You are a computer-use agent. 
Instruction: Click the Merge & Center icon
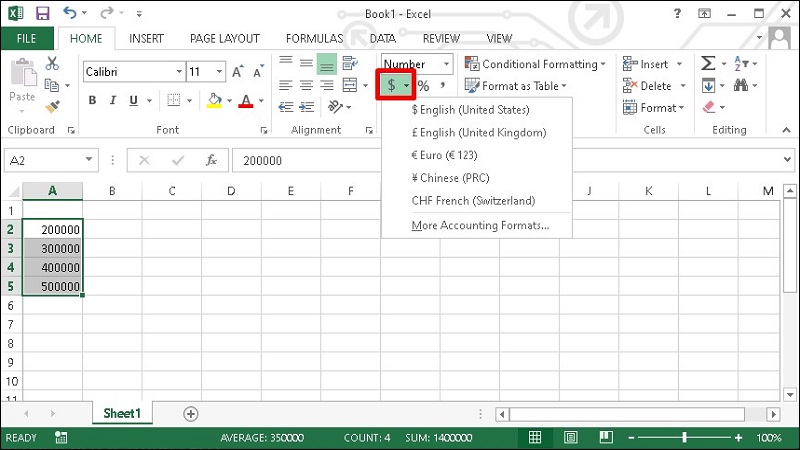click(350, 85)
